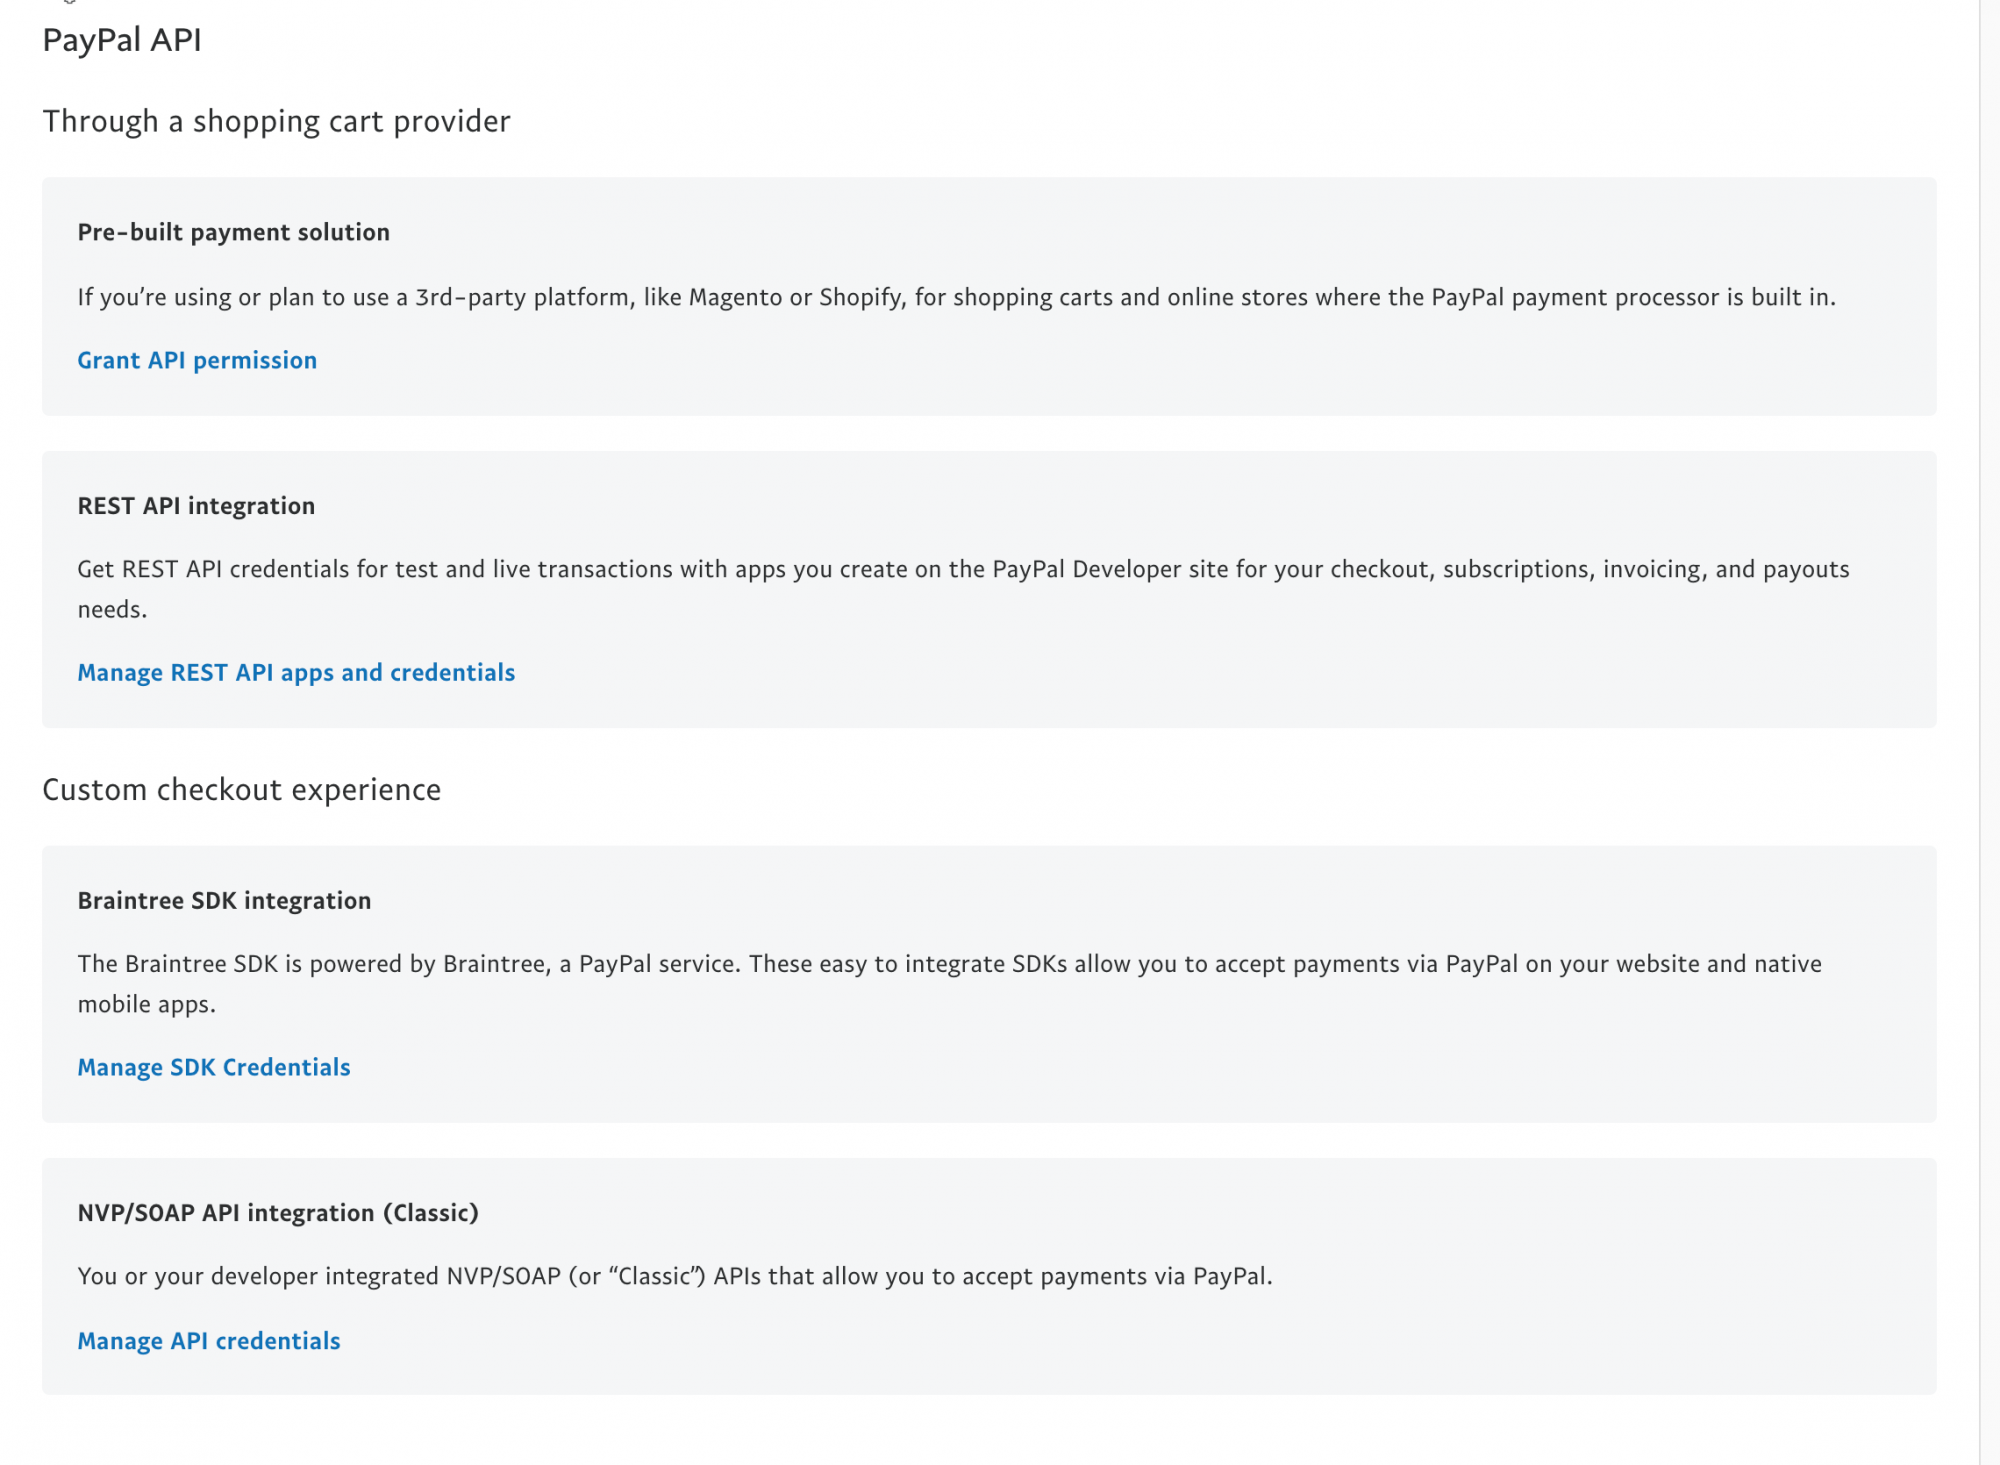
Task: Open Manage REST API apps and credentials
Action: click(x=296, y=672)
